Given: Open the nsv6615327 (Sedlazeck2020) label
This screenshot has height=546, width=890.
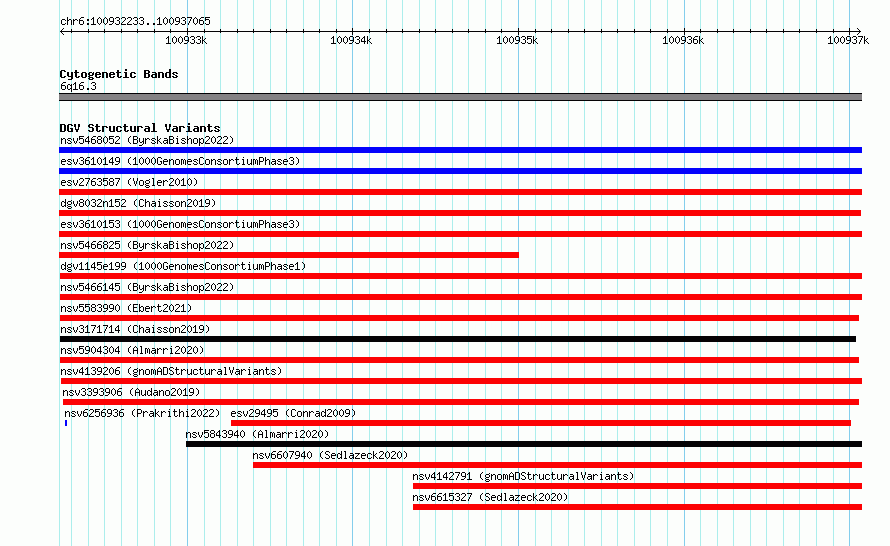Looking at the screenshot, I should [x=490, y=497].
